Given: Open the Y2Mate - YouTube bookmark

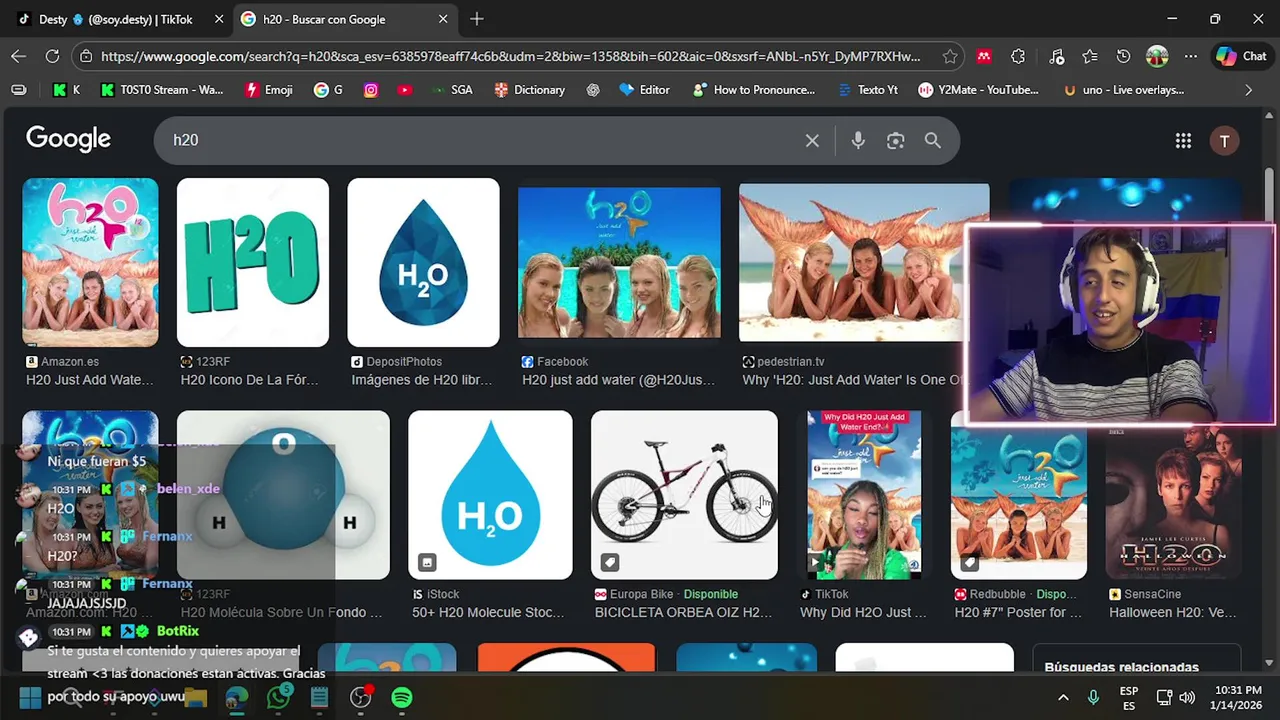Looking at the screenshot, I should tap(979, 90).
